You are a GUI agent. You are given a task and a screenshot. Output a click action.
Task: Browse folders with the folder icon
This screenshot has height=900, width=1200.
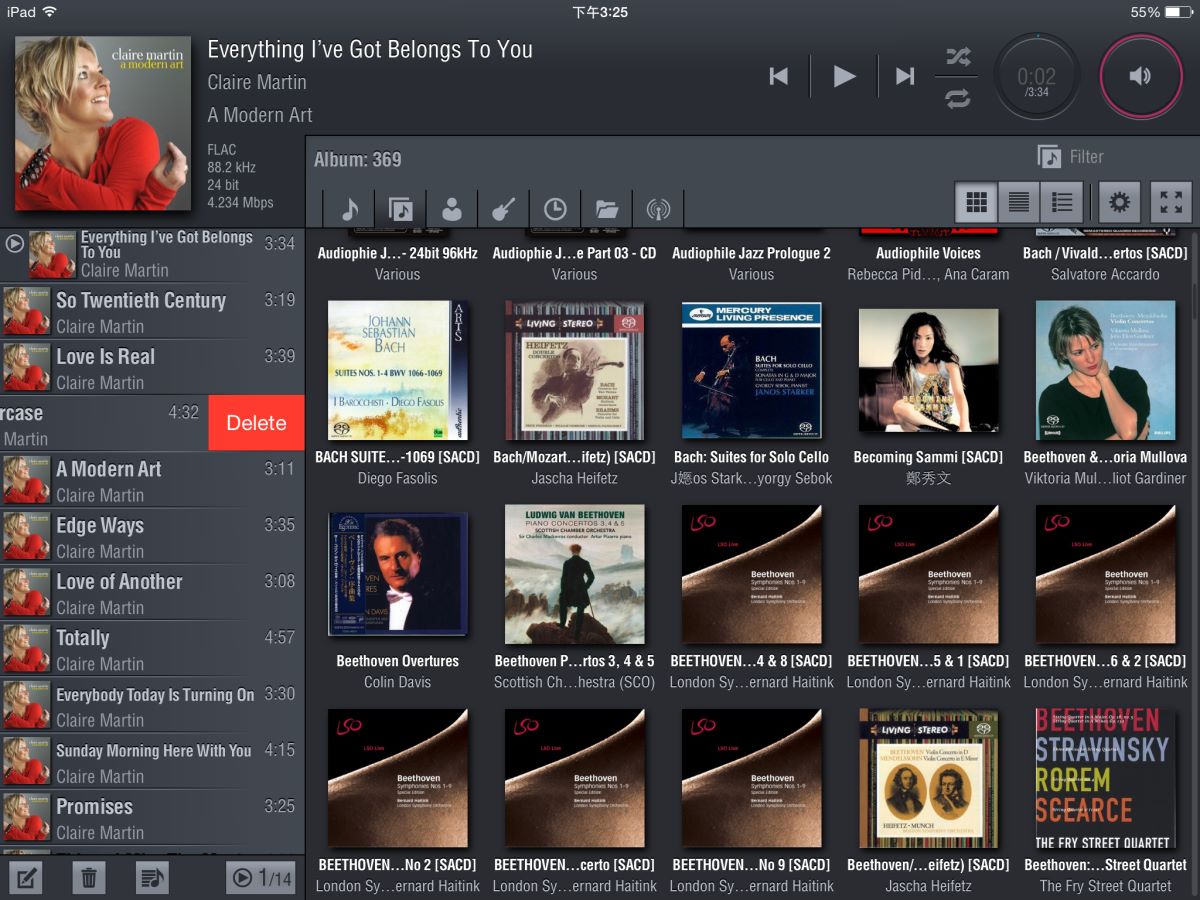click(606, 208)
